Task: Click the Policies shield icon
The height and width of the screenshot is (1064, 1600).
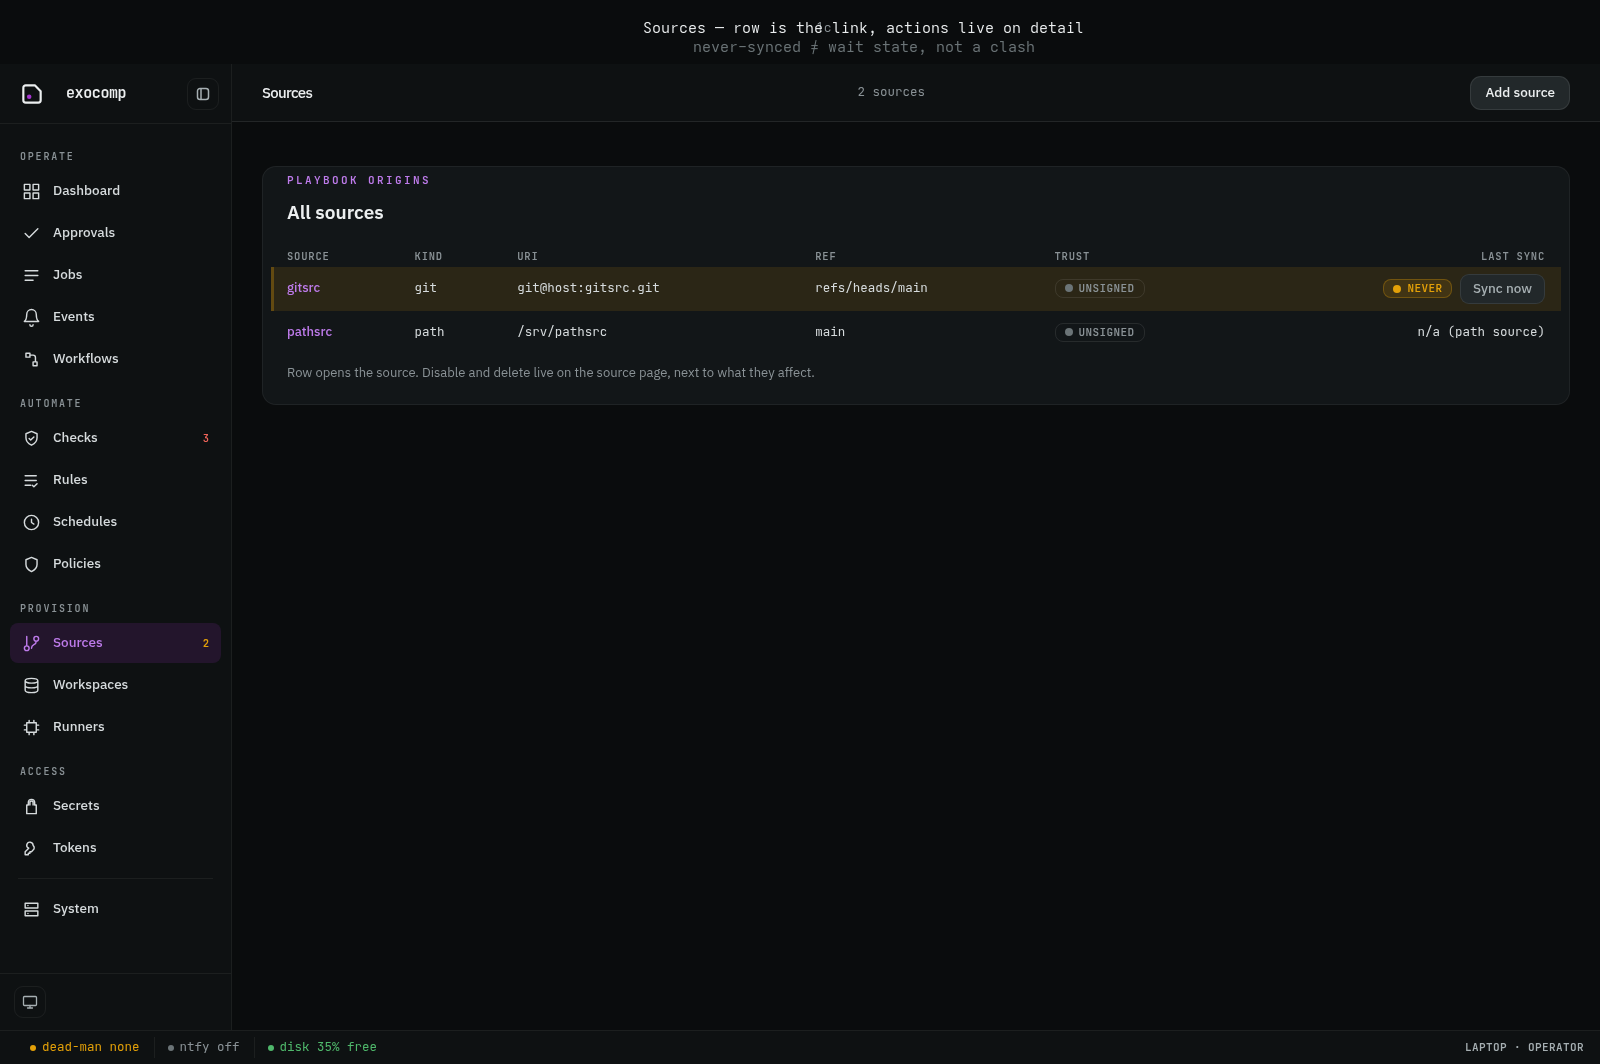Action: (x=32, y=564)
